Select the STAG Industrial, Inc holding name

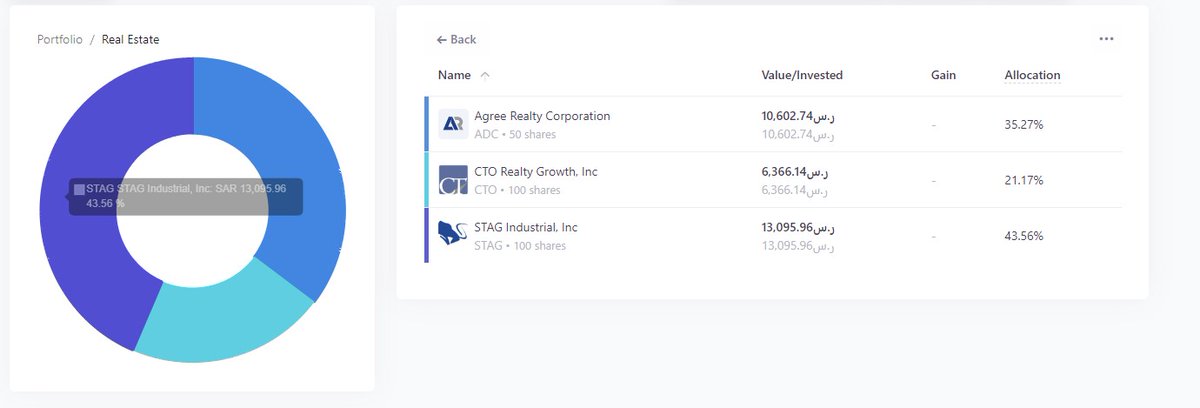click(x=526, y=228)
